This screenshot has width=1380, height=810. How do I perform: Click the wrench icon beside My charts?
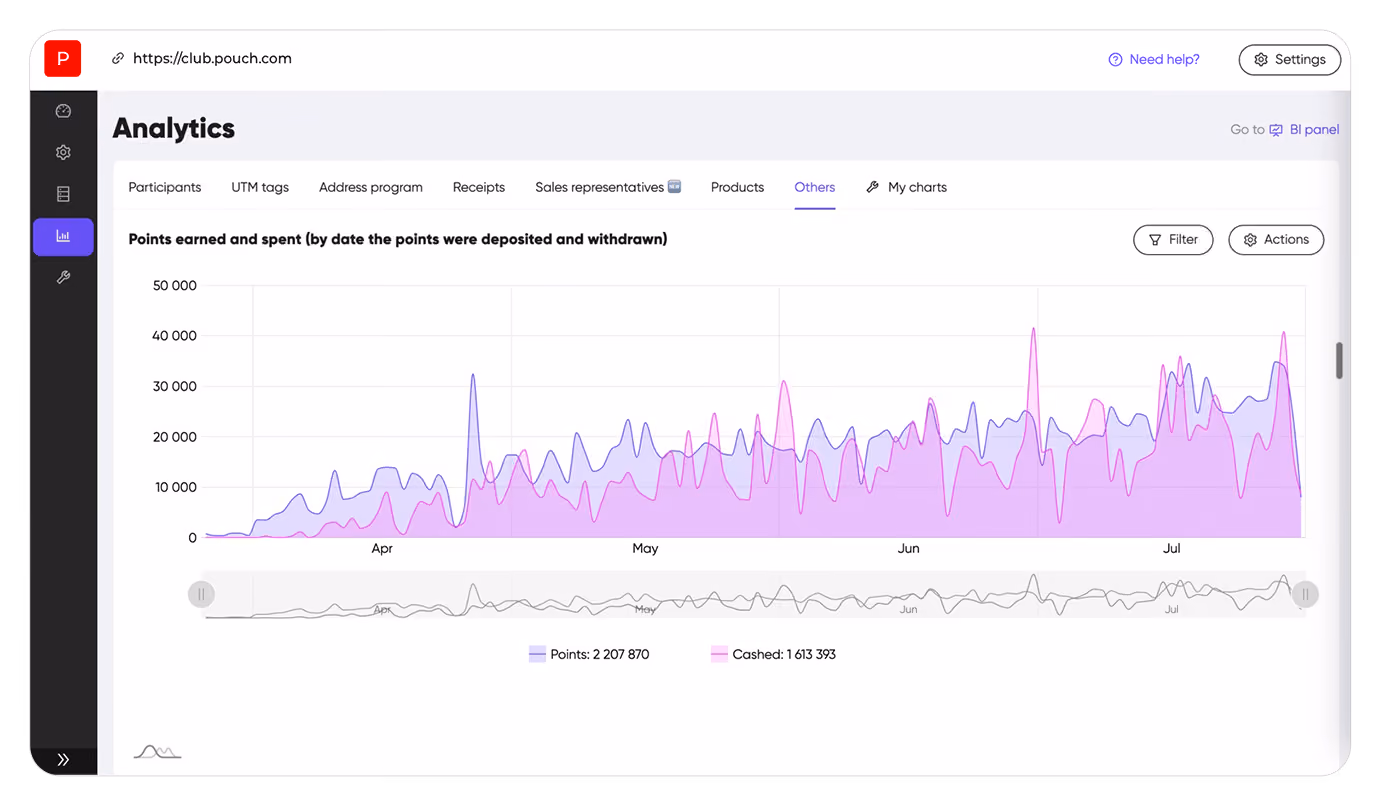click(872, 187)
